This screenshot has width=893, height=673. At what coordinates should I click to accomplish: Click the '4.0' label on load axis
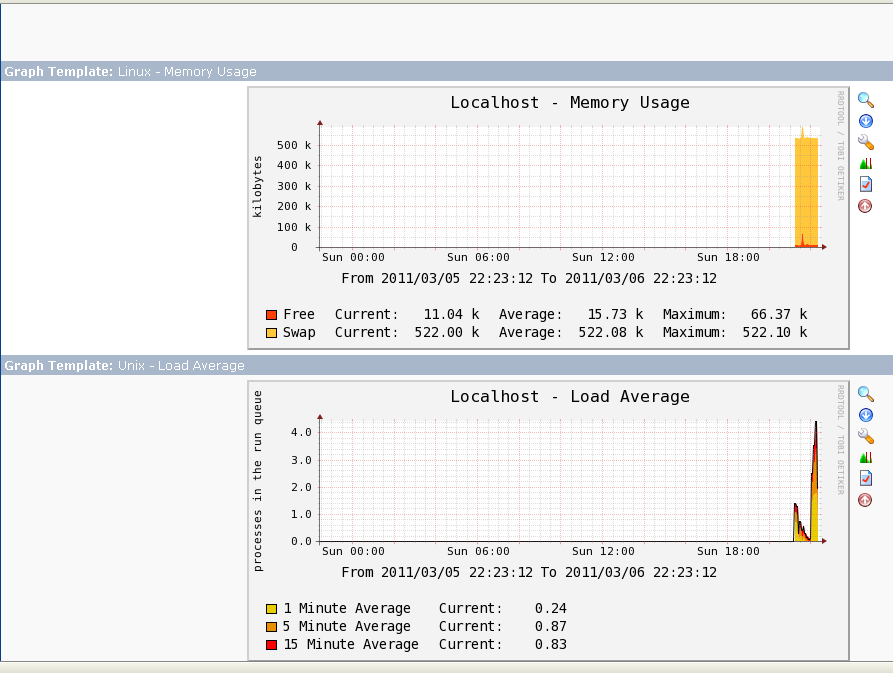pos(301,432)
